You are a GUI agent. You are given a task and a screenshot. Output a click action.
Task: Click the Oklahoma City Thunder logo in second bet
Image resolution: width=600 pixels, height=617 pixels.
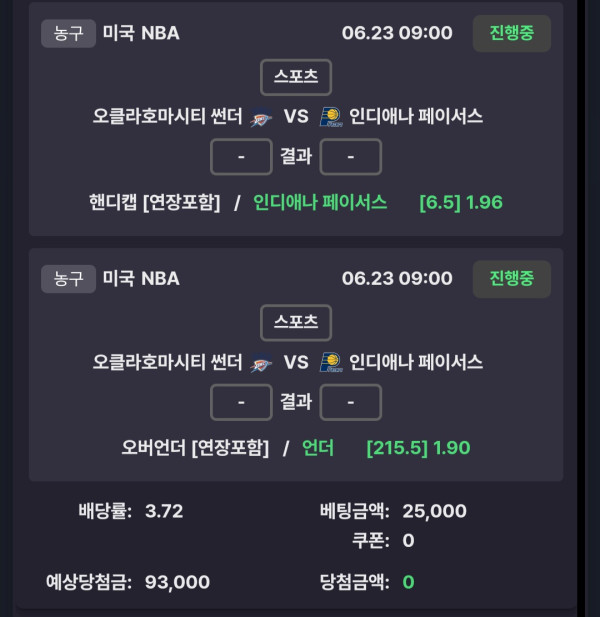click(261, 363)
